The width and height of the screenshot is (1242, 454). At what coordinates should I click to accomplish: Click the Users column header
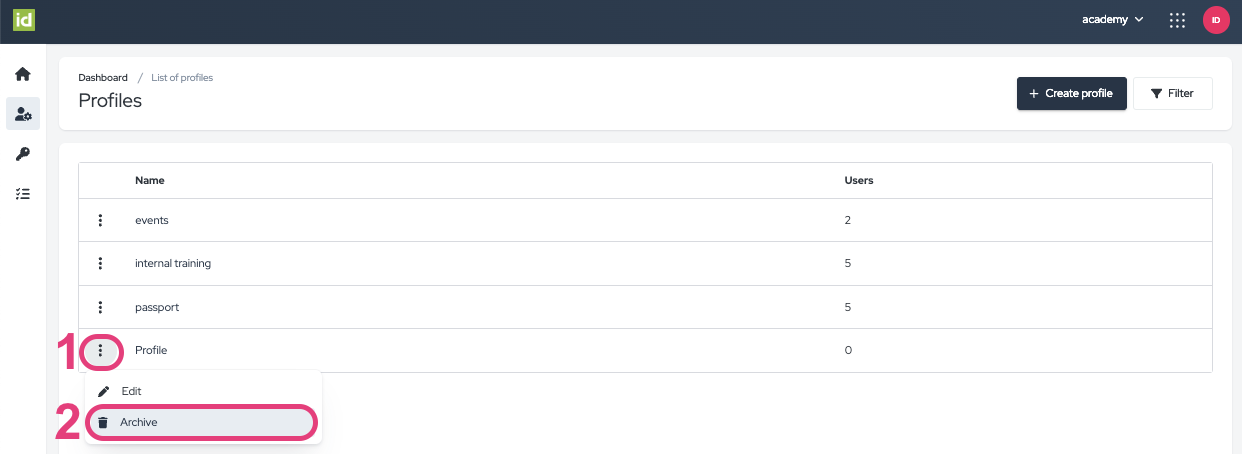(x=859, y=181)
